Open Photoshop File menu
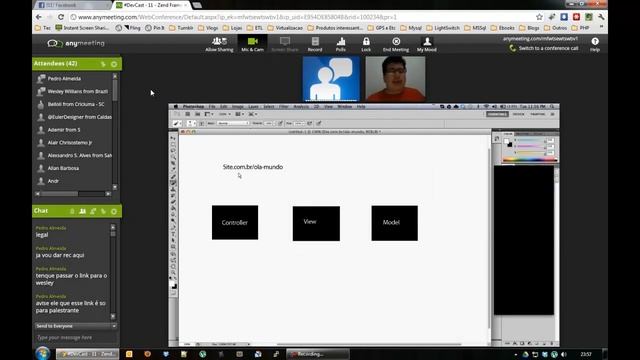This screenshot has width=640, height=360. (212, 107)
